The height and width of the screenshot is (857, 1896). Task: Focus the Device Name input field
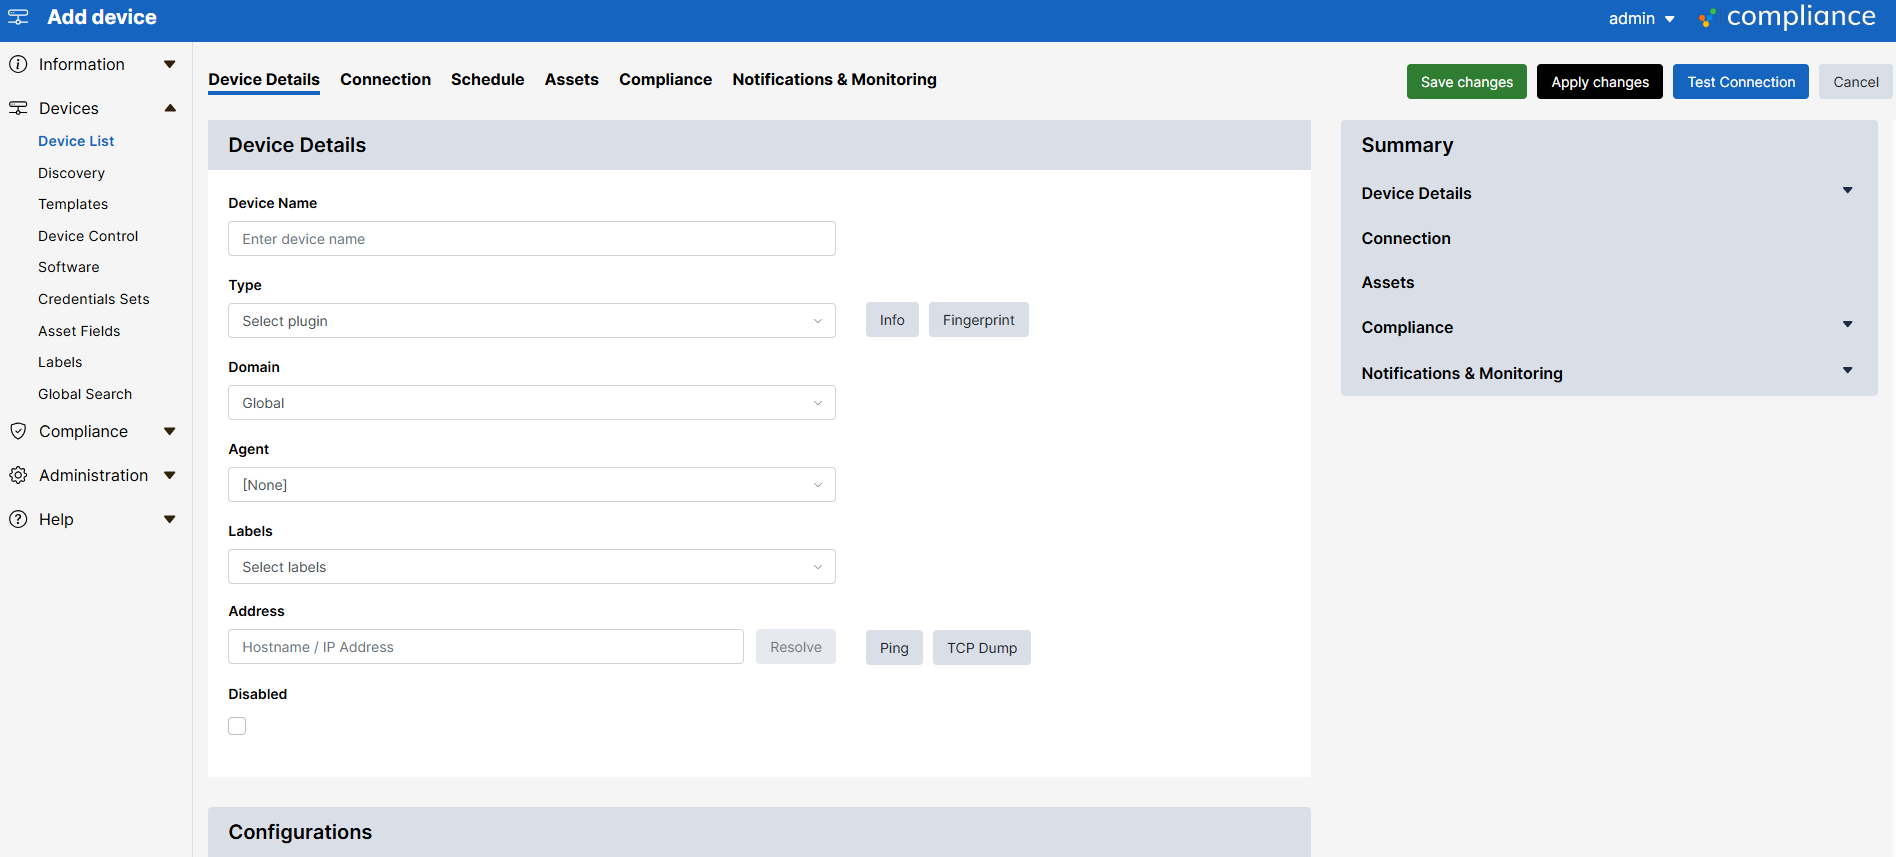[x=531, y=239]
